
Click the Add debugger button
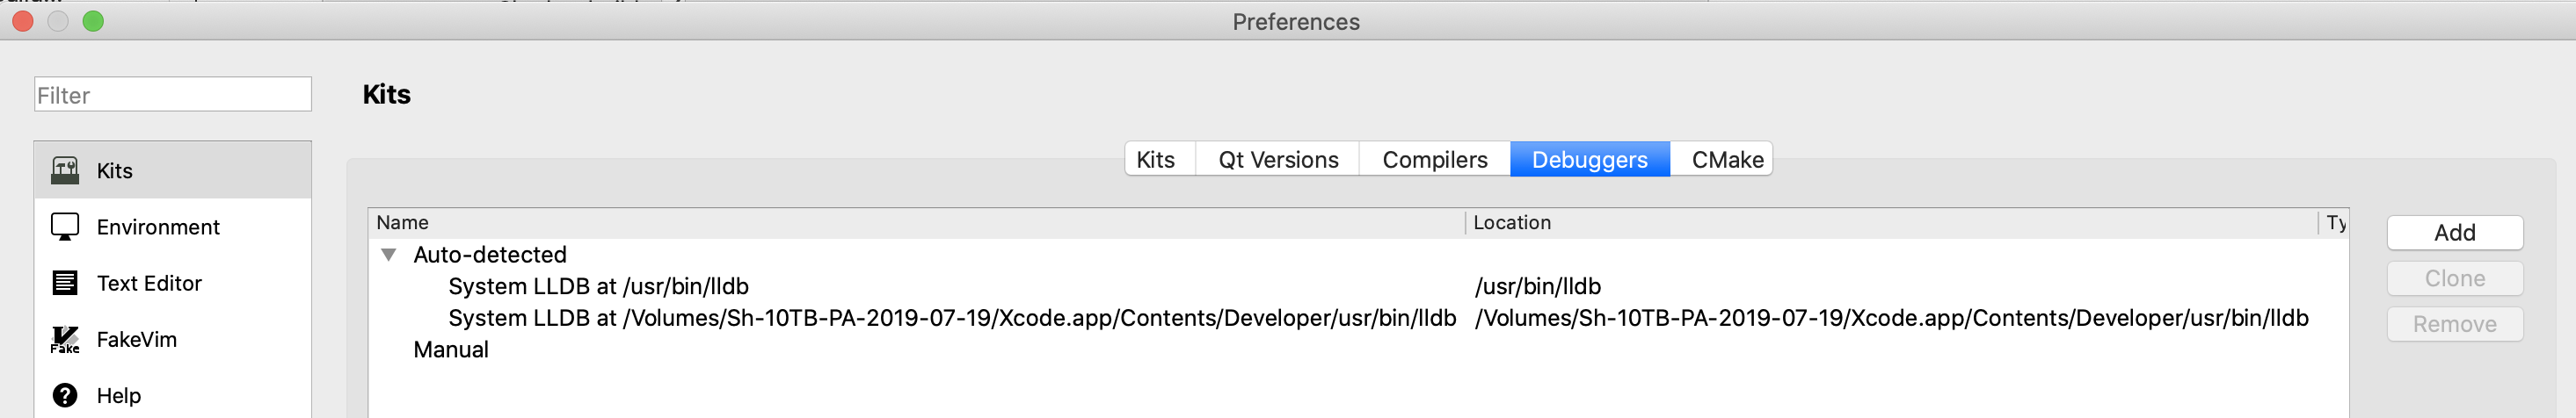click(2454, 233)
